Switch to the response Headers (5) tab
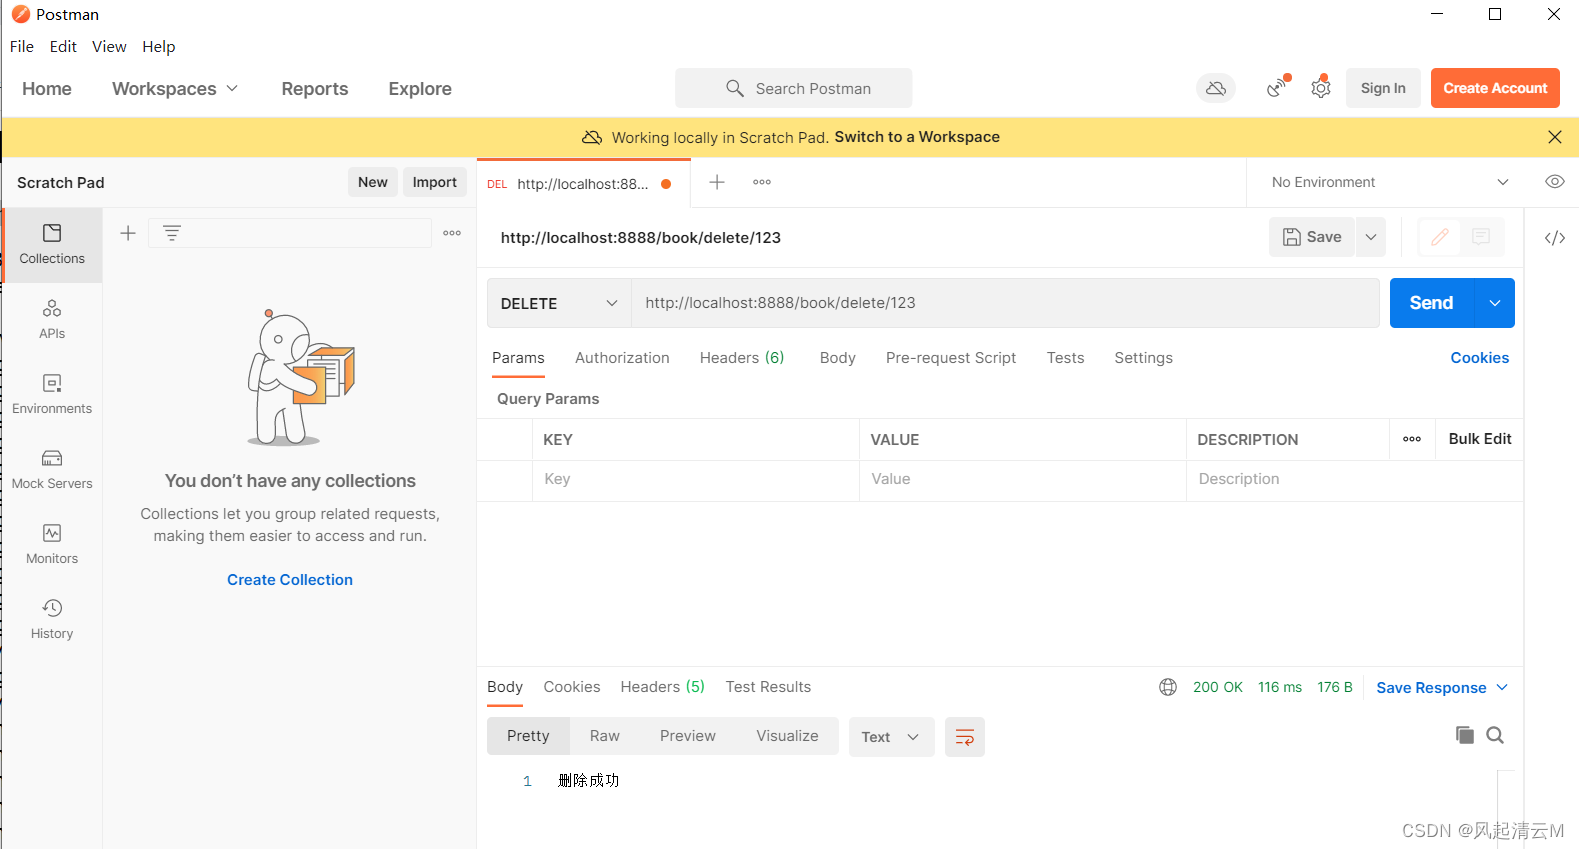 pos(662,687)
